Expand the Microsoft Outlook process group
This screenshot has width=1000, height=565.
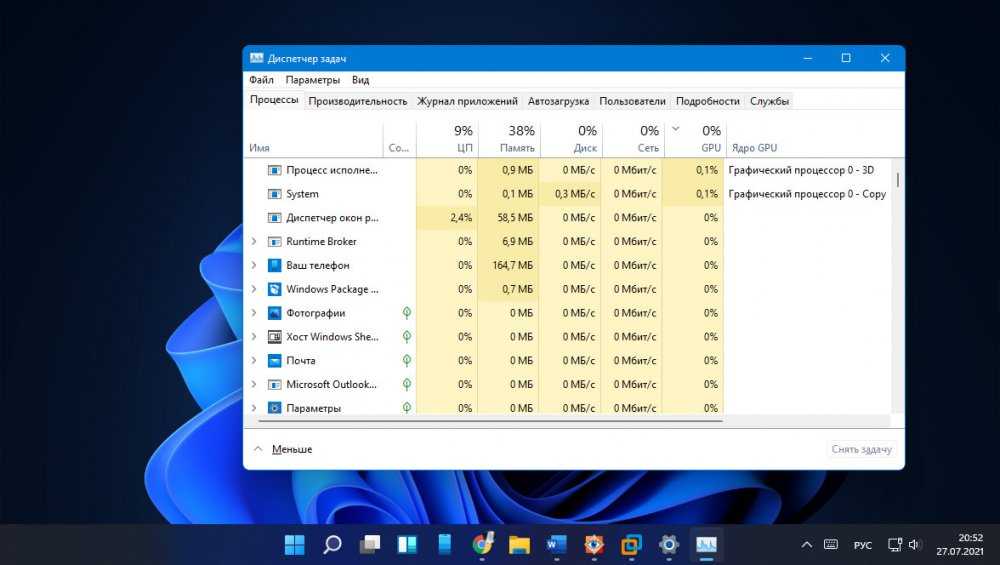(x=254, y=384)
